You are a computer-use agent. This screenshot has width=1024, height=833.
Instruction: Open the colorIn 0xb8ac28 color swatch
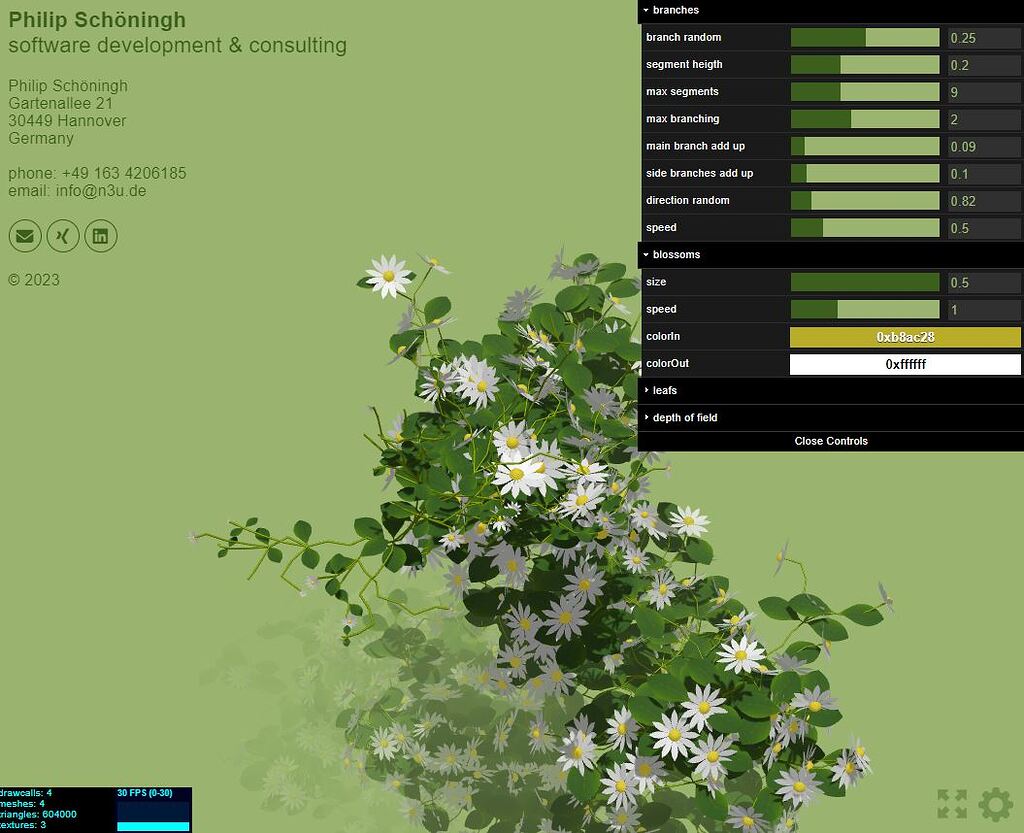905,337
